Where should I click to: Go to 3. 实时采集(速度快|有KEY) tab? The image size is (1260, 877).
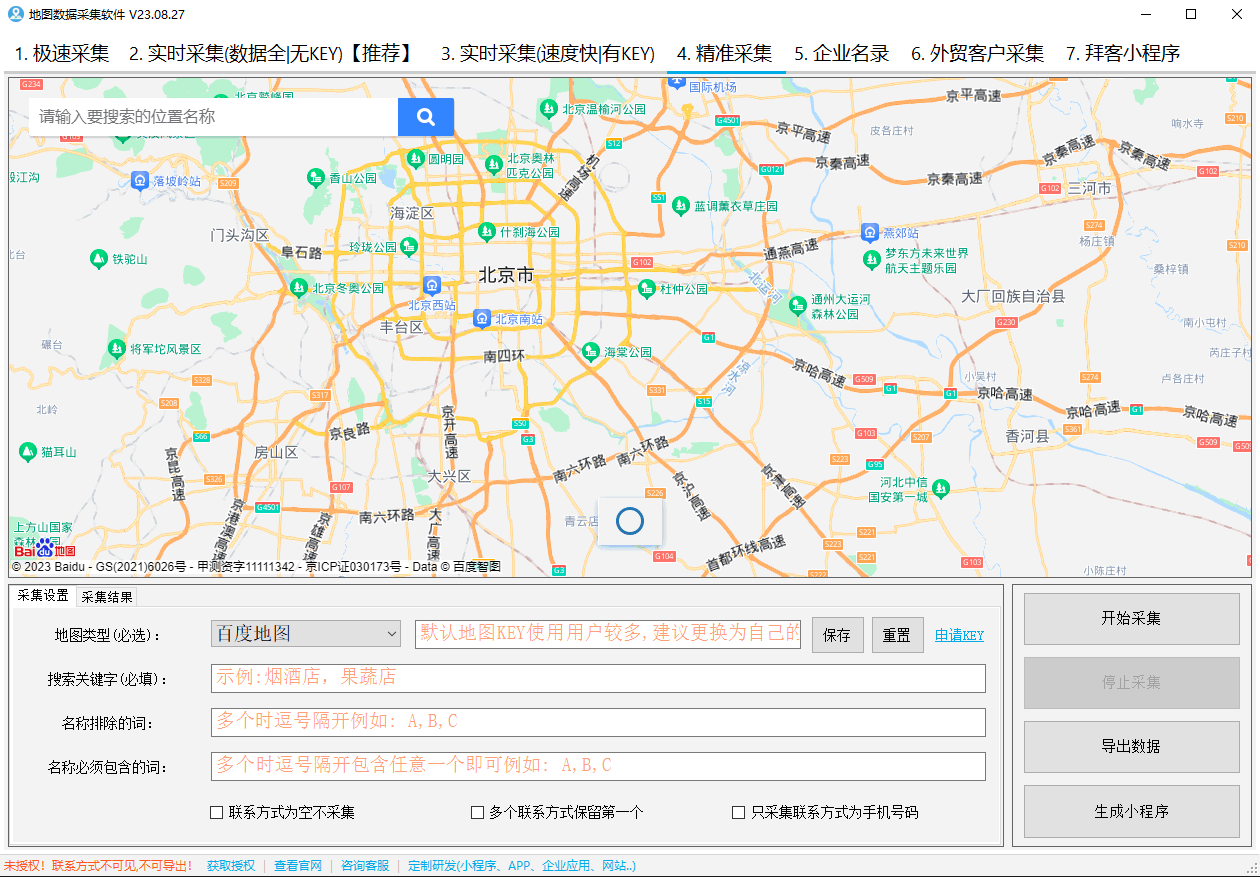click(548, 54)
